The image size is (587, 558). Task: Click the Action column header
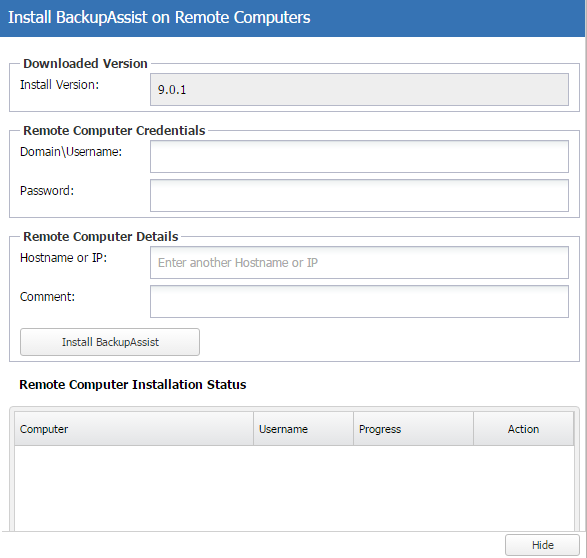tap(523, 429)
